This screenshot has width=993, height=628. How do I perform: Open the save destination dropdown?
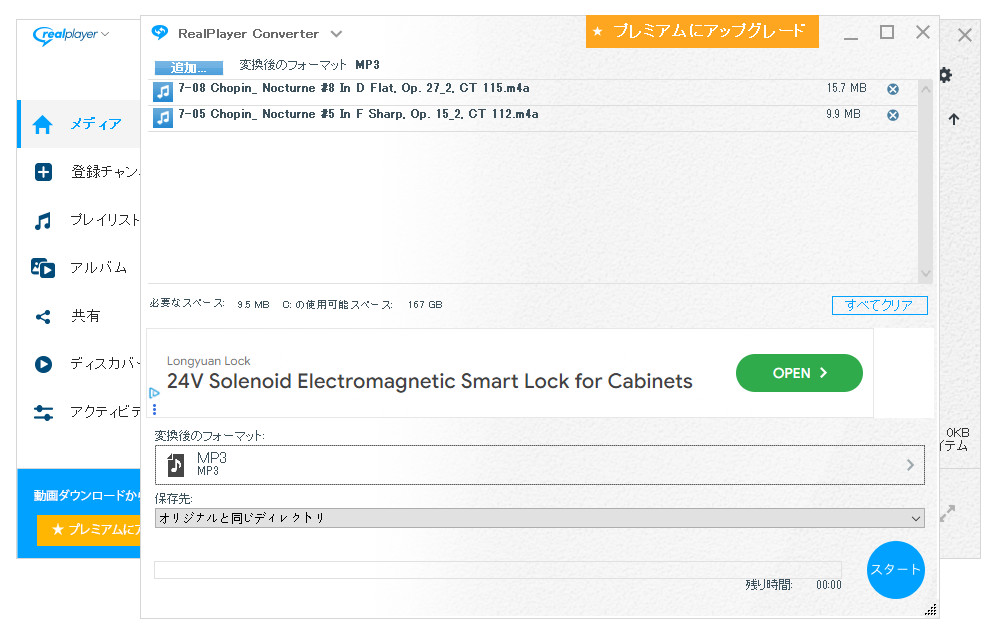(x=539, y=518)
